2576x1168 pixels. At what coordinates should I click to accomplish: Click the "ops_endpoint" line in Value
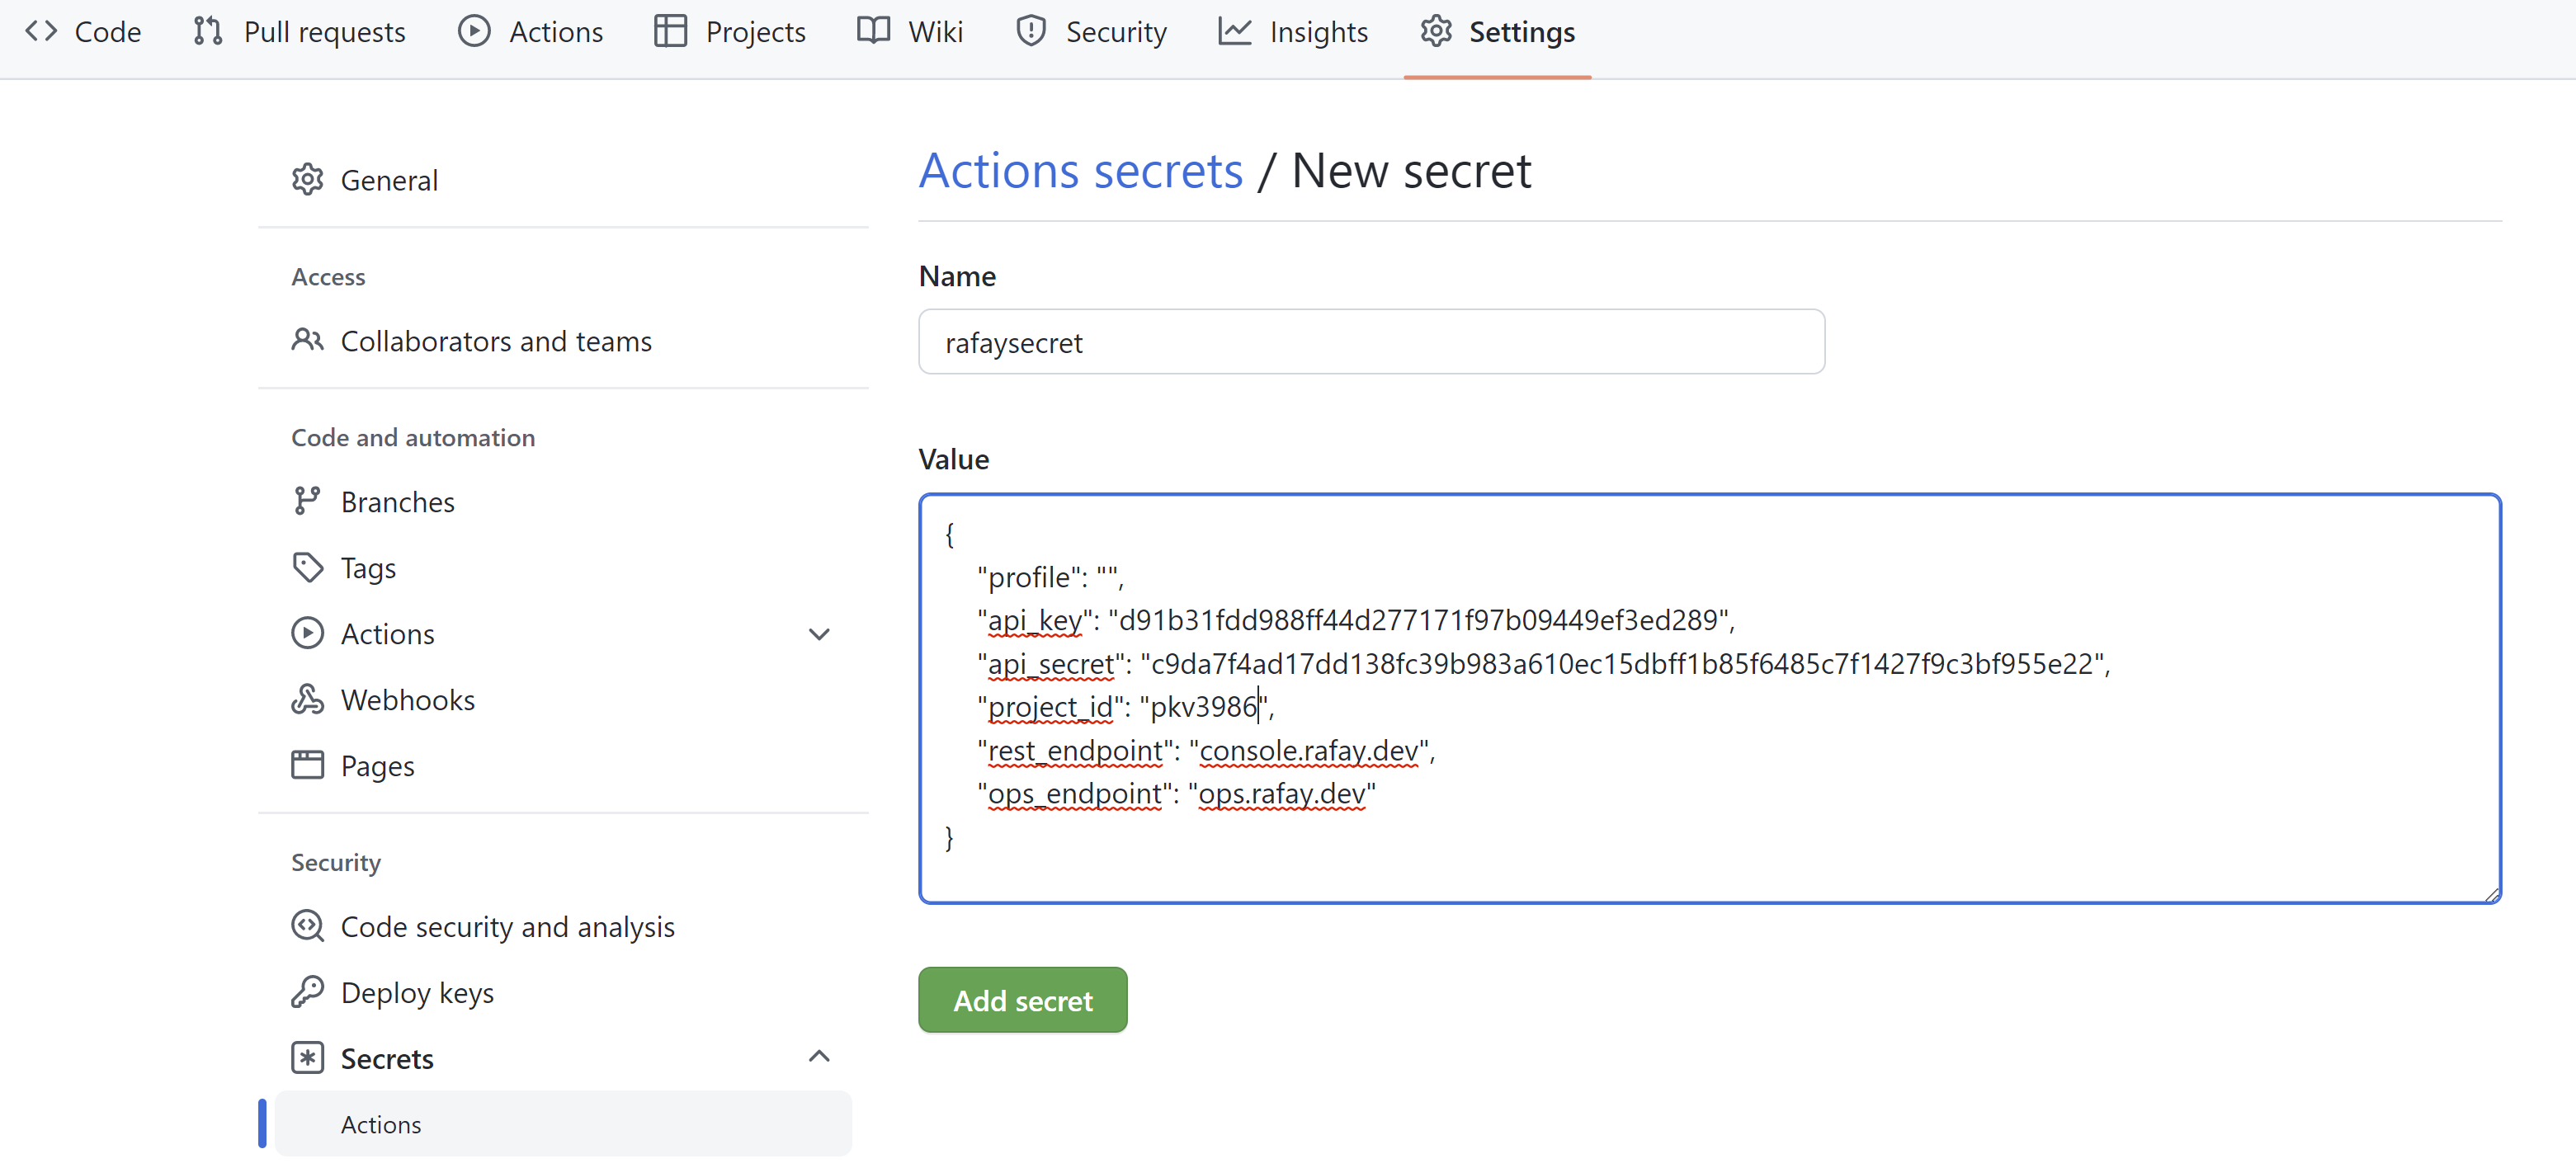1176,794
